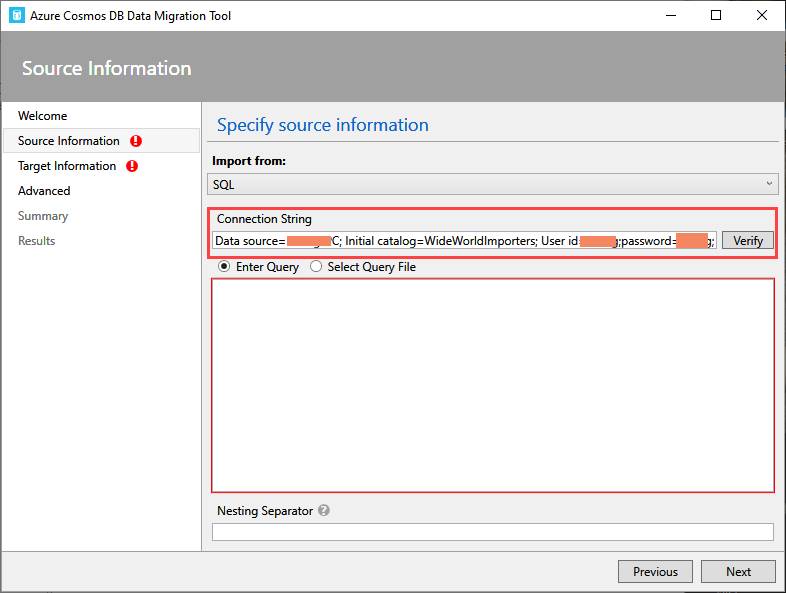Open the Advanced step
786x593 pixels.
pos(44,191)
